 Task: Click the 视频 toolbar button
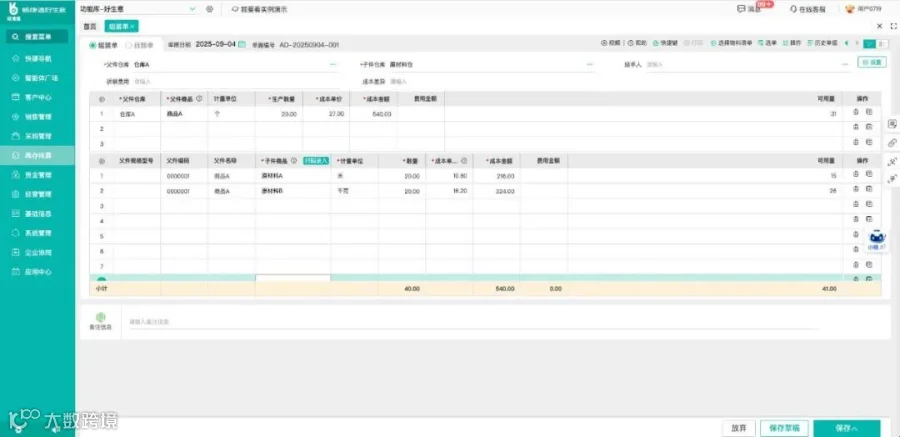click(611, 43)
